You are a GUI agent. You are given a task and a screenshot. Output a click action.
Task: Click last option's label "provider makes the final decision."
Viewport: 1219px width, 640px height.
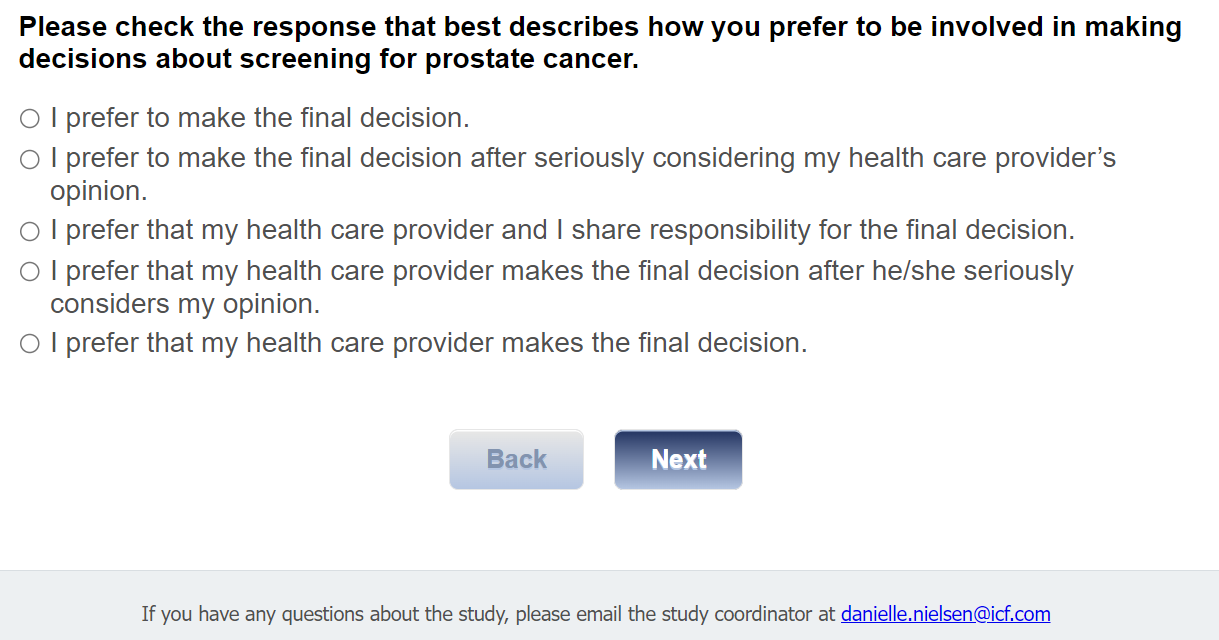pyautogui.click(x=600, y=343)
